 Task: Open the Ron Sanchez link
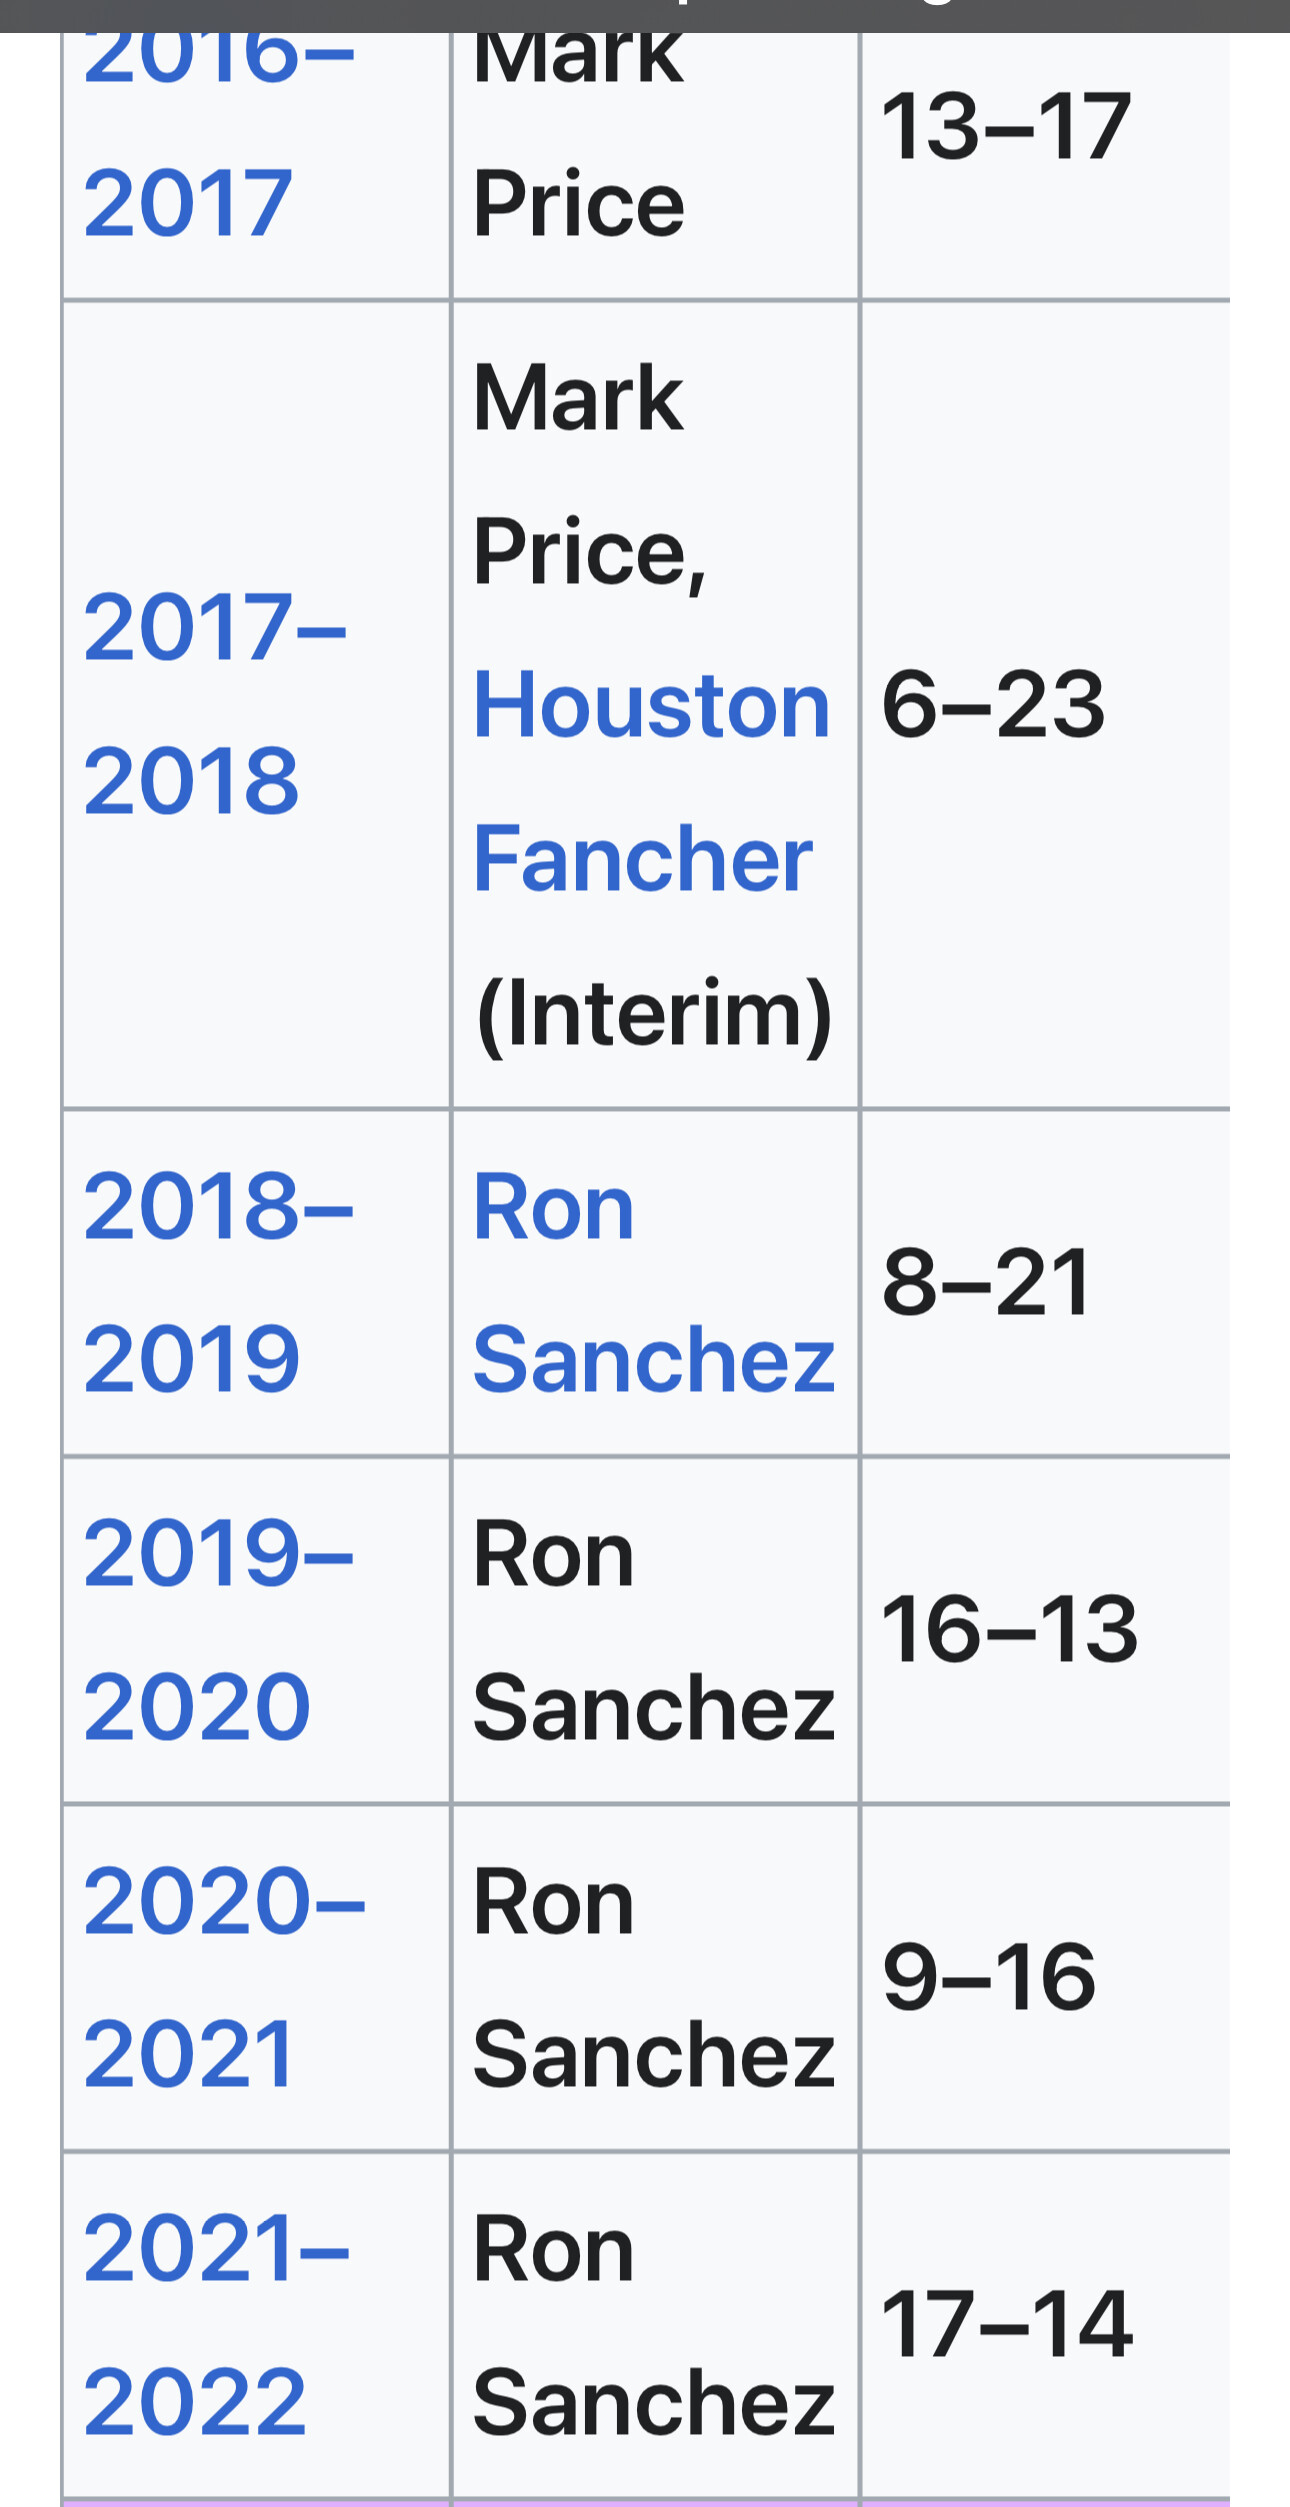653,1282
